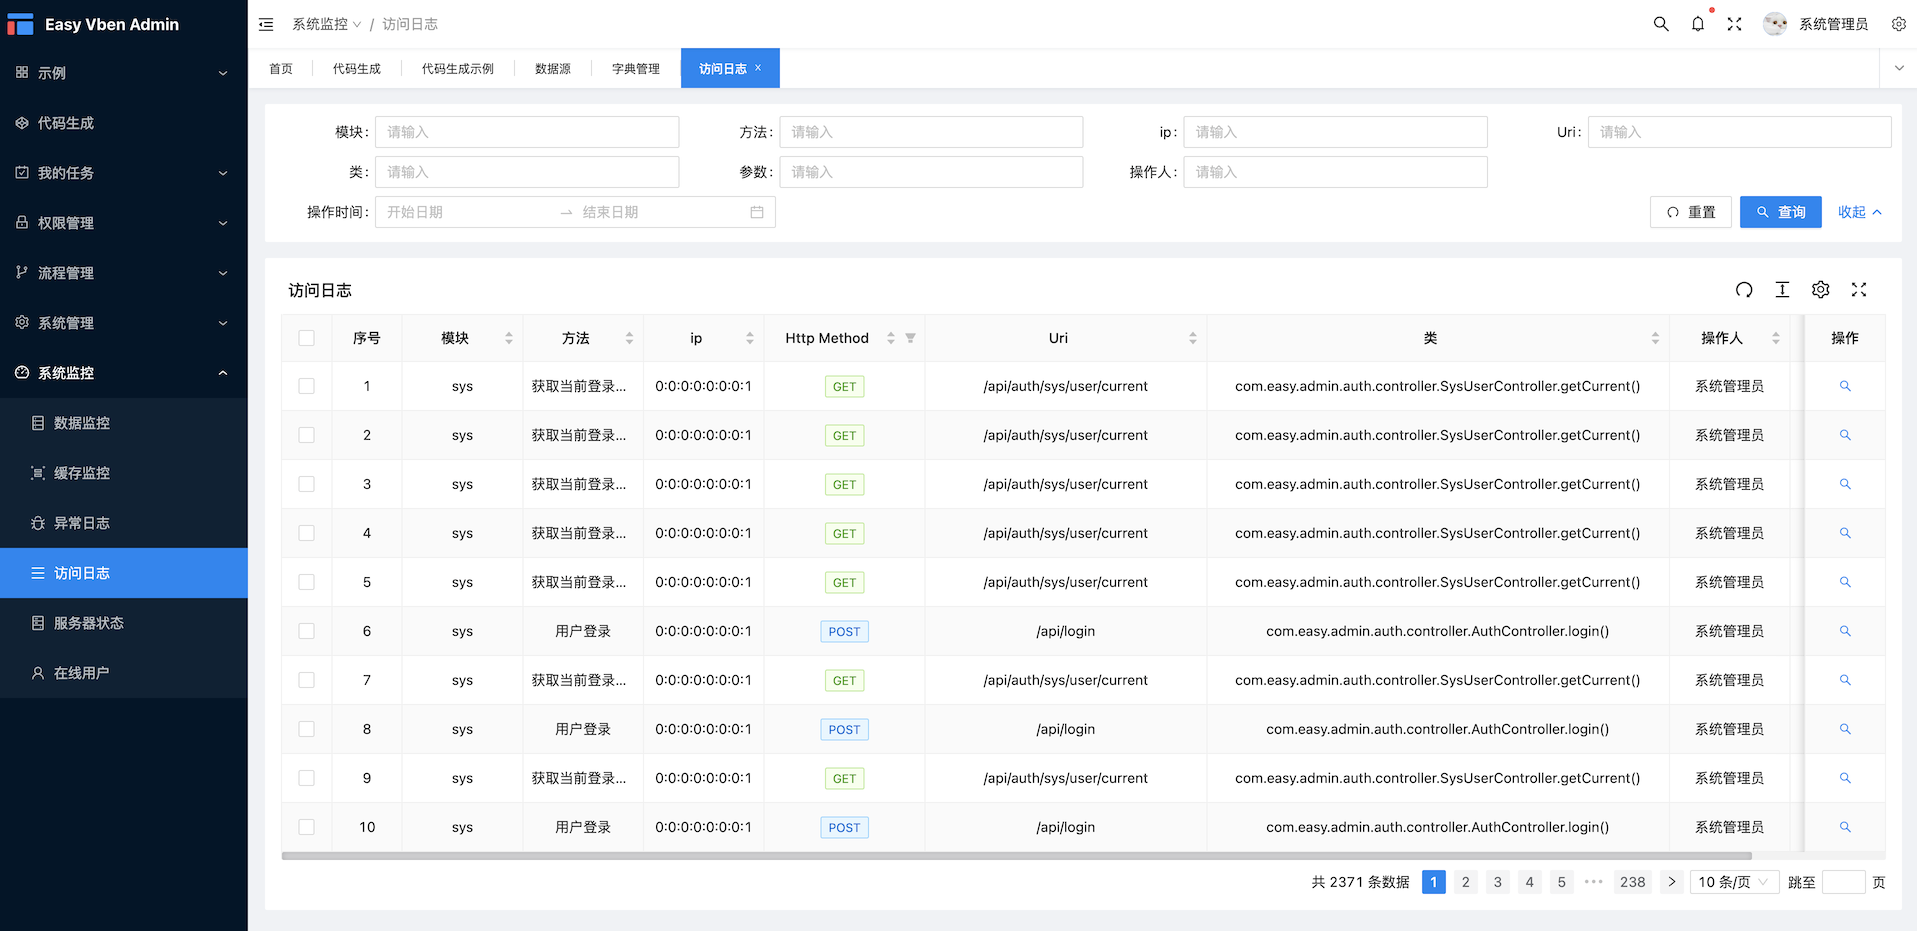Image resolution: width=1917 pixels, height=931 pixels.
Task: Select the checkbox for row 6
Action: 307,631
